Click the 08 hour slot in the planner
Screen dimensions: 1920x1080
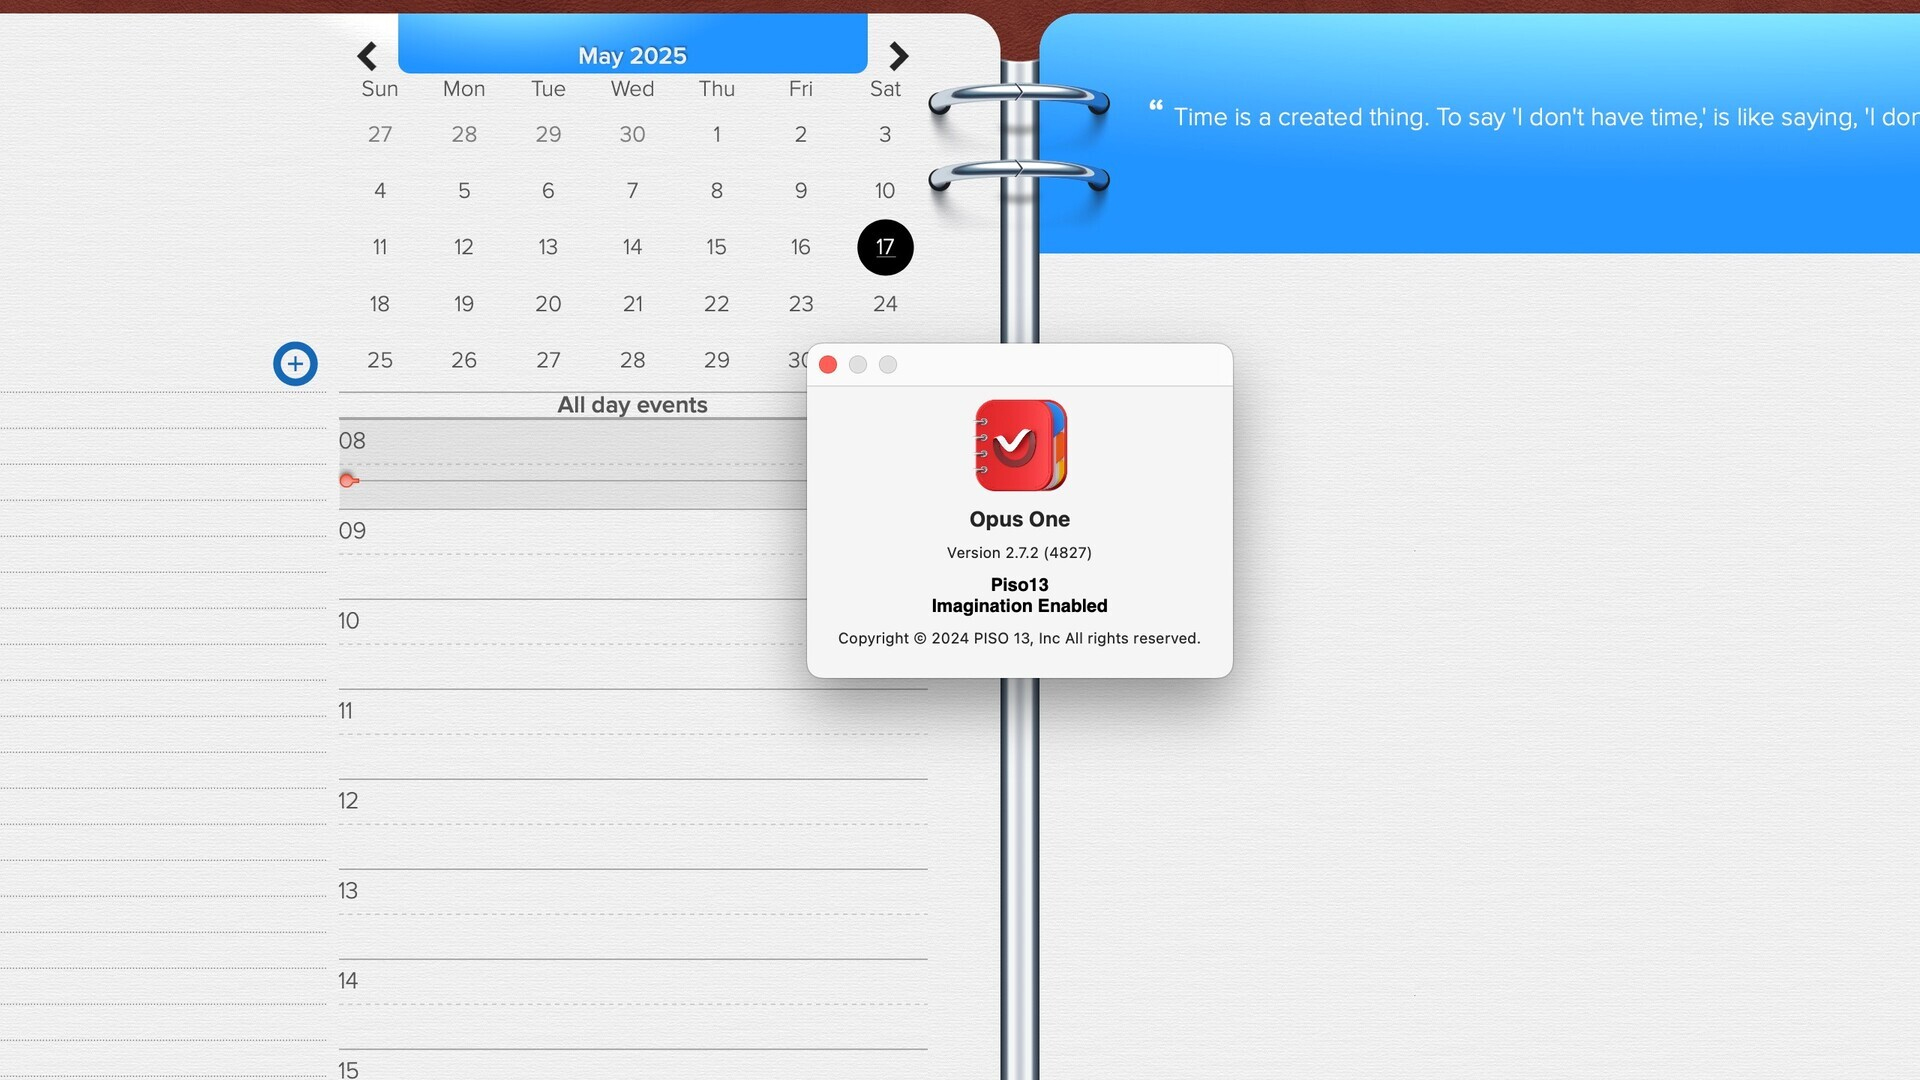[351, 440]
